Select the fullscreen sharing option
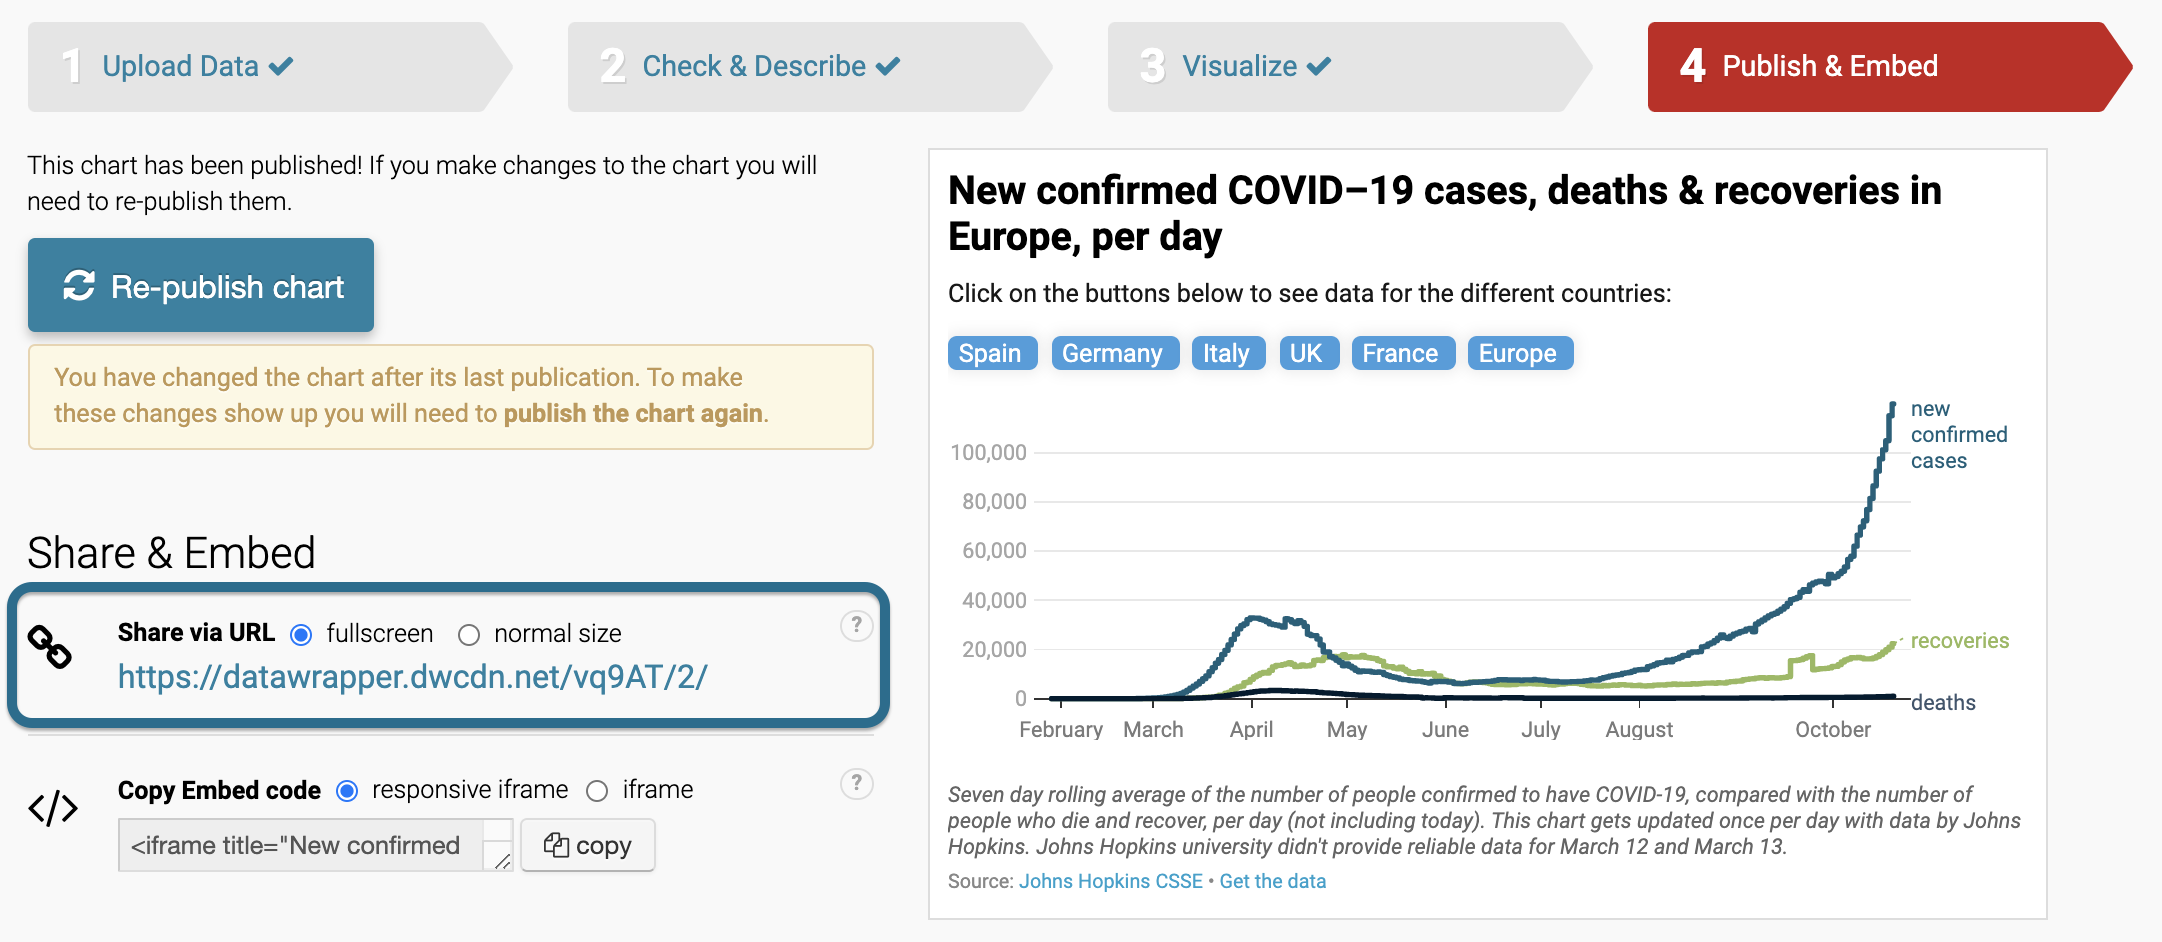 300,633
